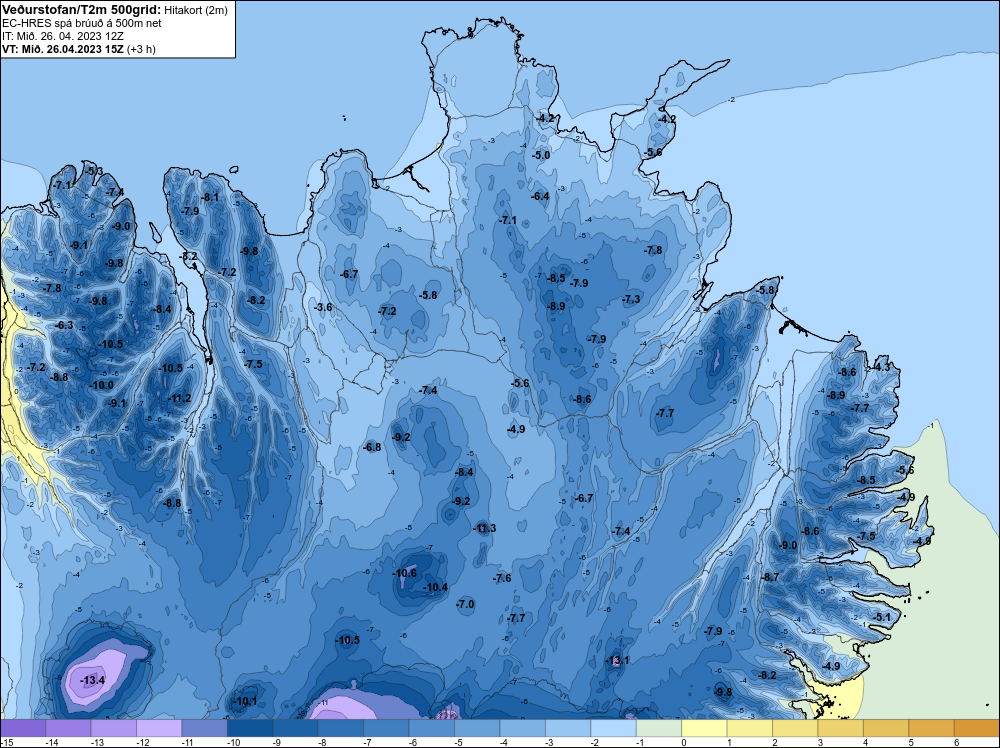1000x748 pixels.
Task: Click the -11 legend scale number
Action: tap(186, 742)
